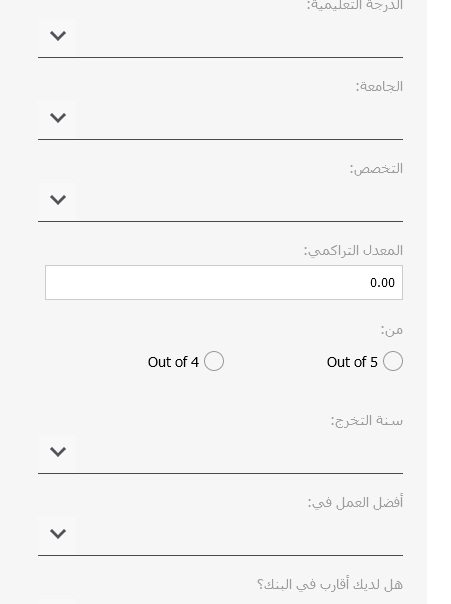Click the المعدل التراكمي field label
Image resolution: width=451 pixels, height=604 pixels.
[x=353, y=250]
